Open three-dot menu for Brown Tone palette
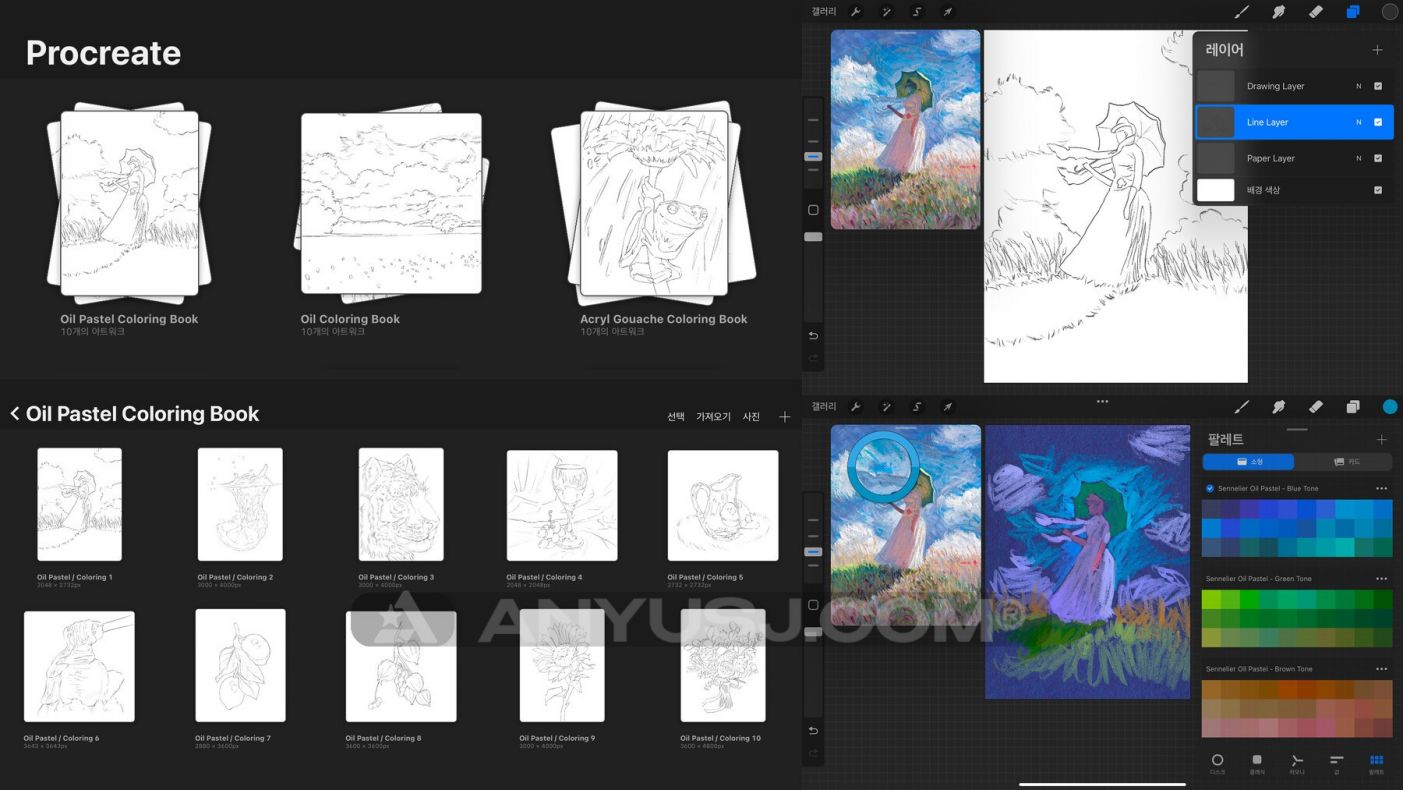 1382,668
